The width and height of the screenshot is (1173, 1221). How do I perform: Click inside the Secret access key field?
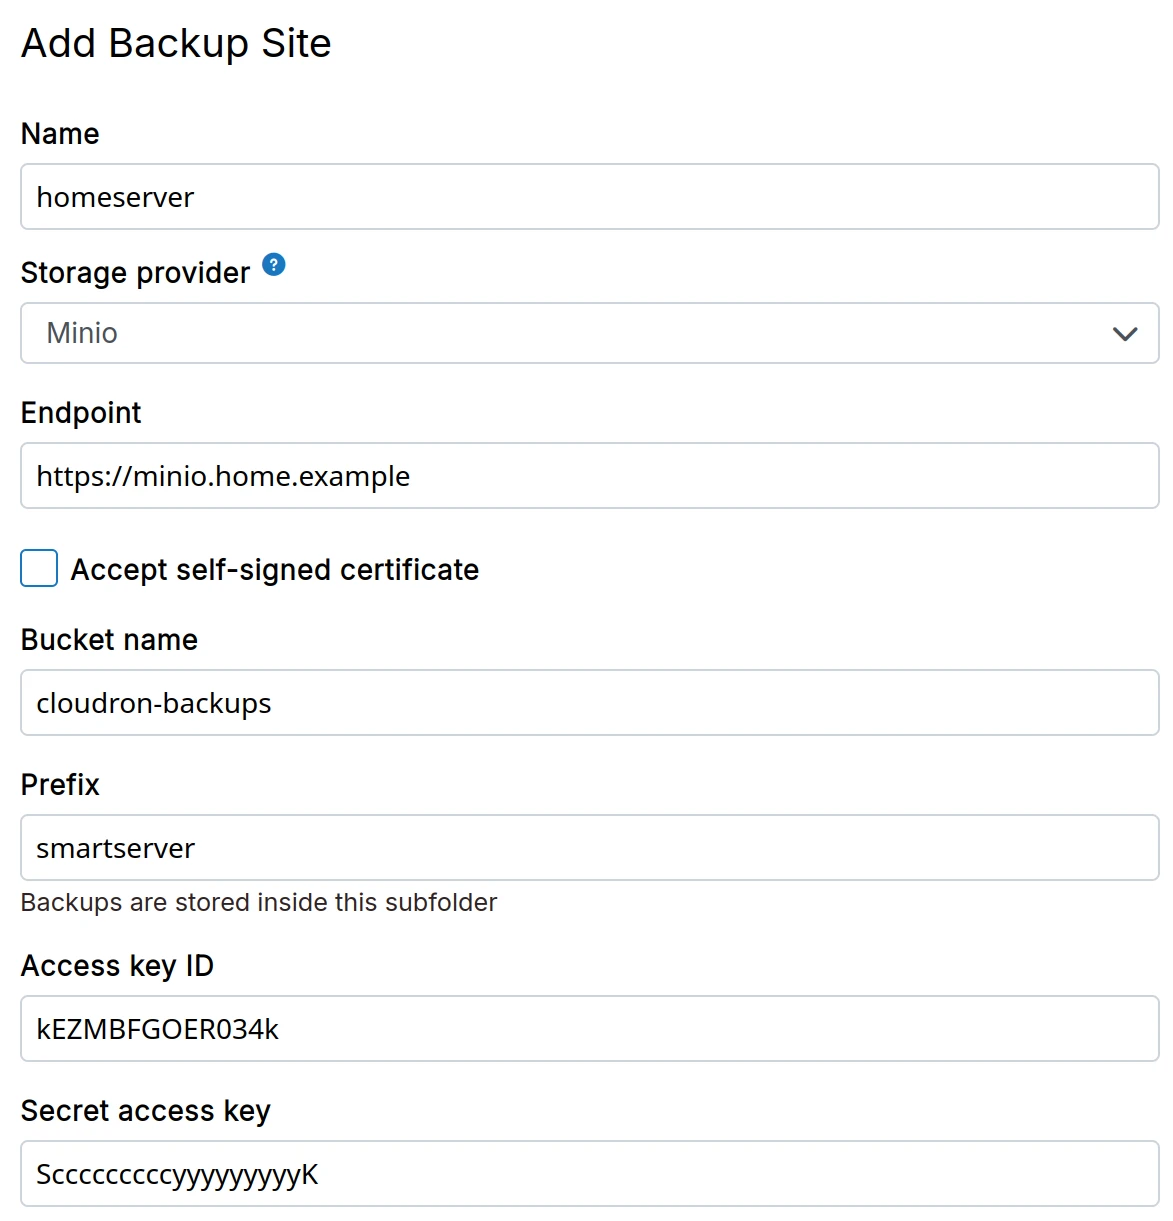pos(589,1174)
